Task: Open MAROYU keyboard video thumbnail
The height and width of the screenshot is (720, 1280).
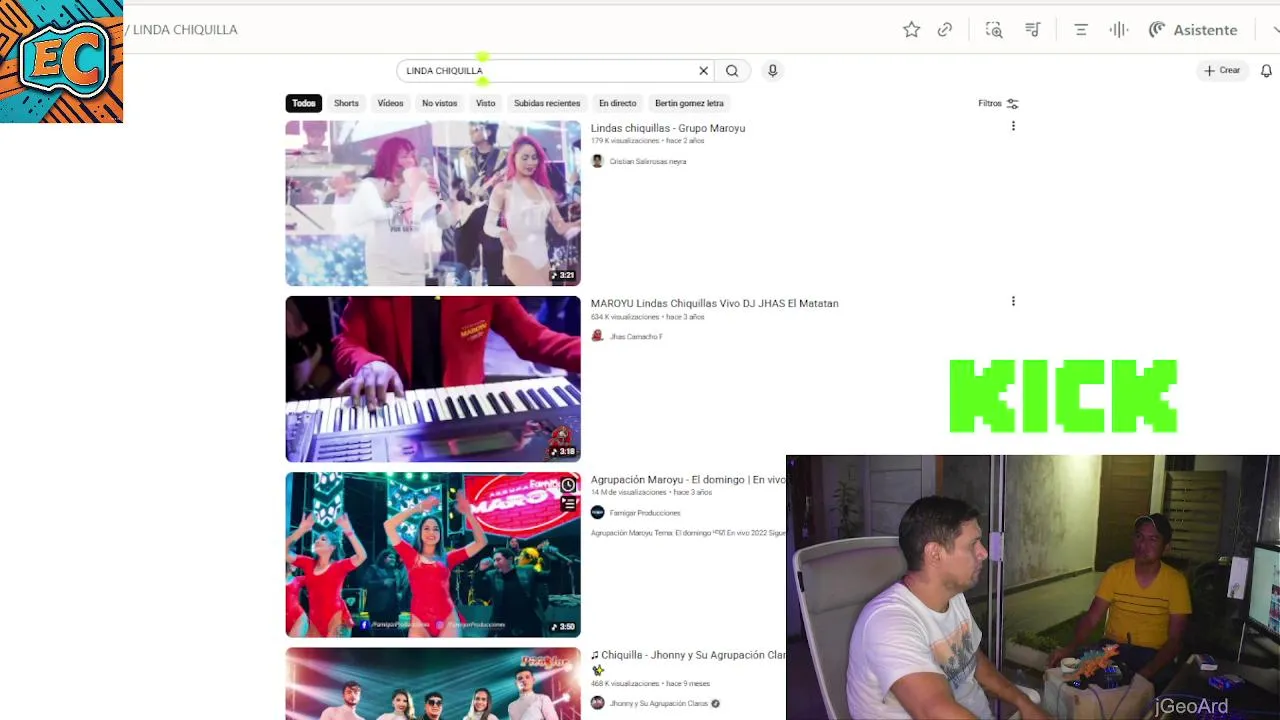Action: click(x=433, y=379)
